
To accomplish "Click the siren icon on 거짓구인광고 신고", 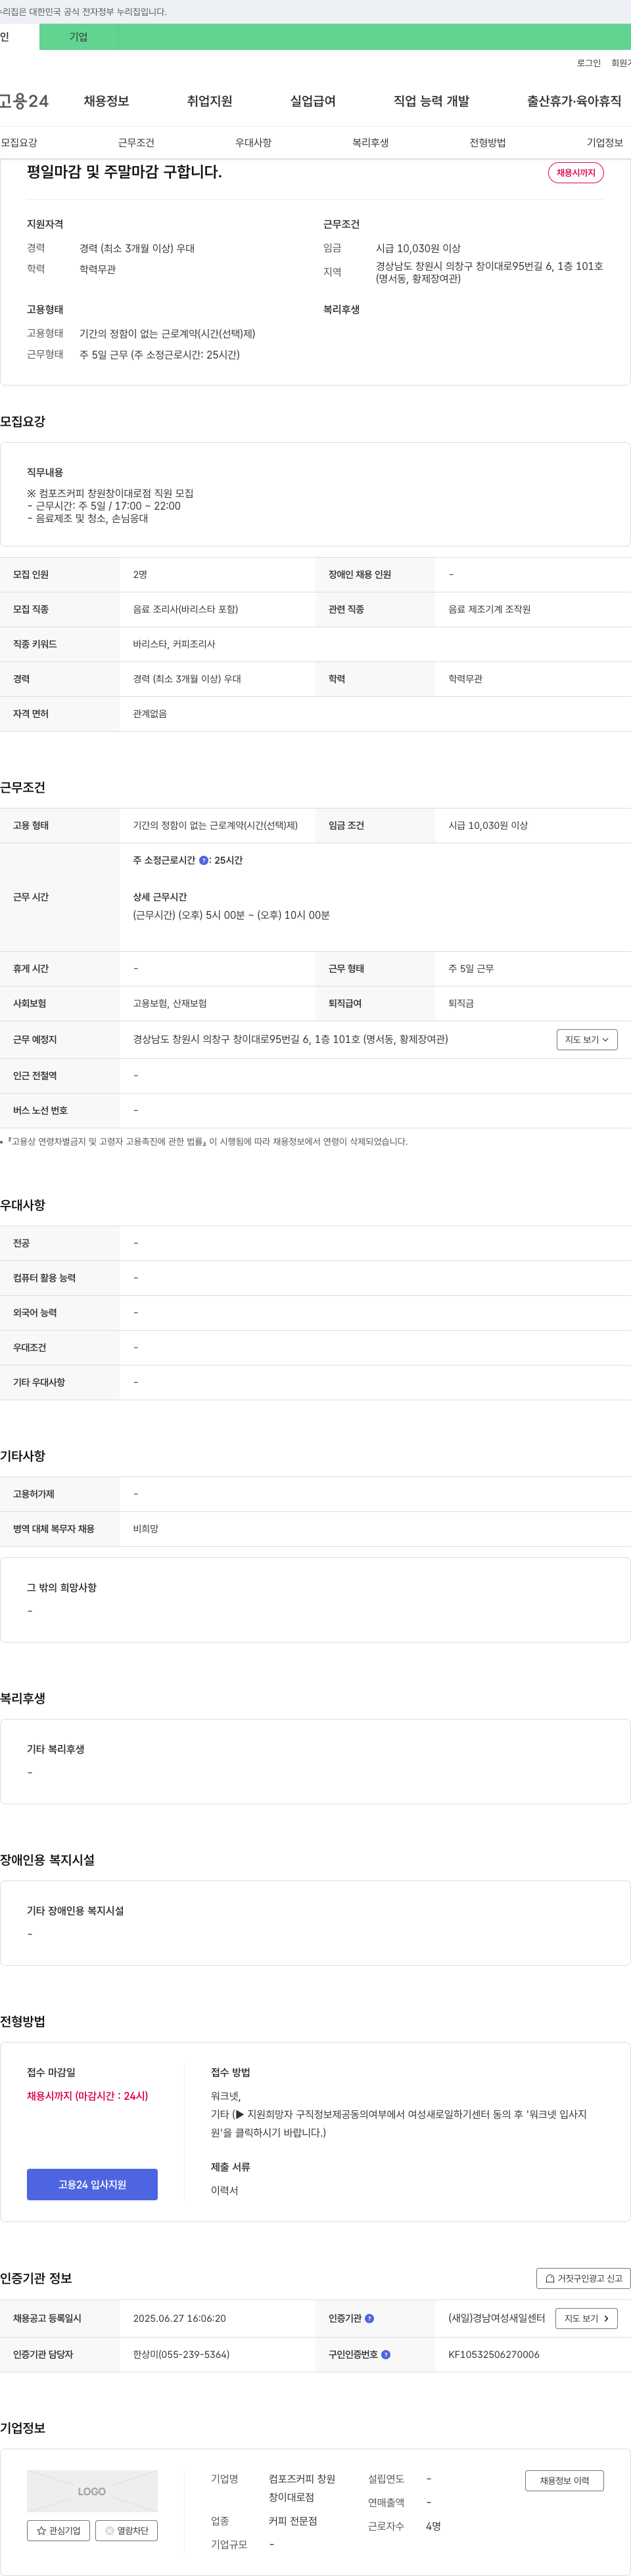I will coord(549,2278).
